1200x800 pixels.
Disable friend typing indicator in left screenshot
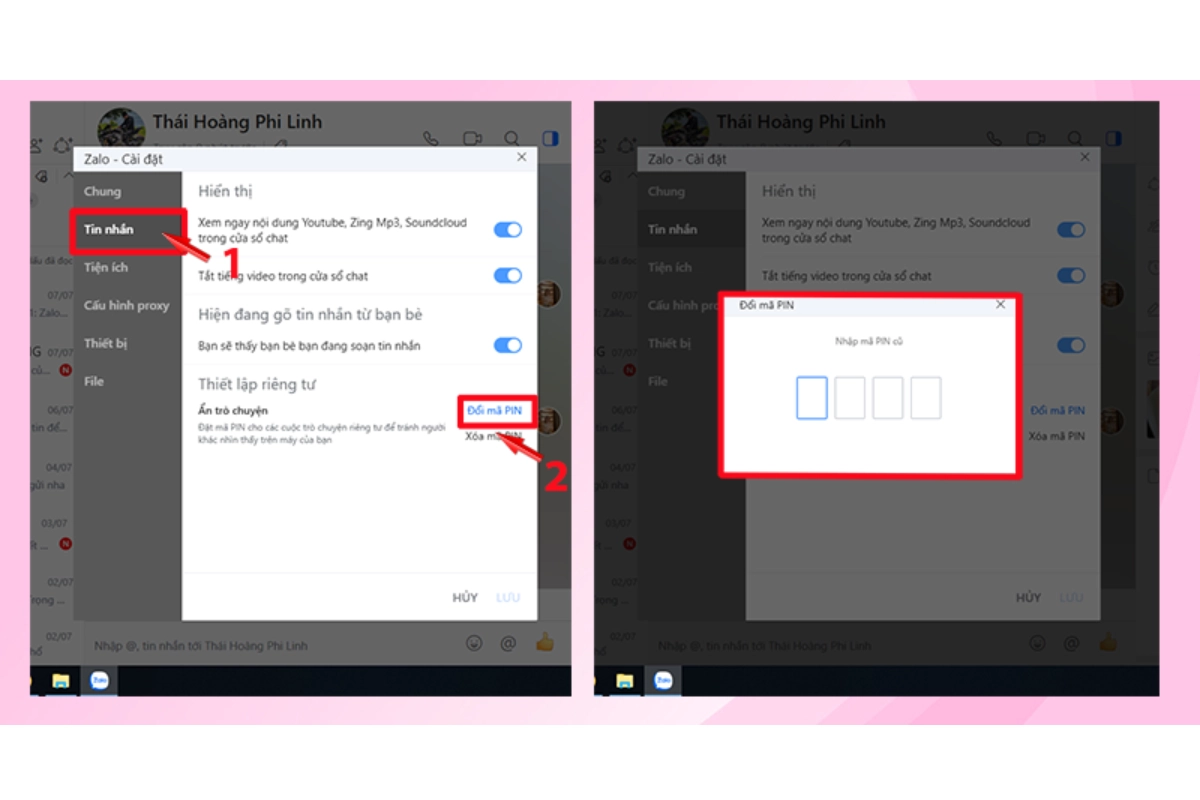(x=508, y=345)
